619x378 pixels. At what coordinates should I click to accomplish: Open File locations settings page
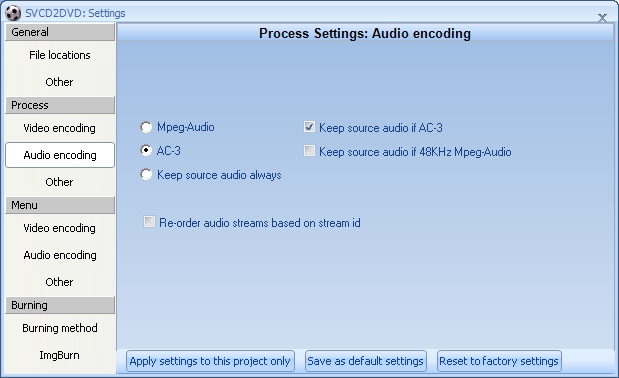tap(60, 55)
